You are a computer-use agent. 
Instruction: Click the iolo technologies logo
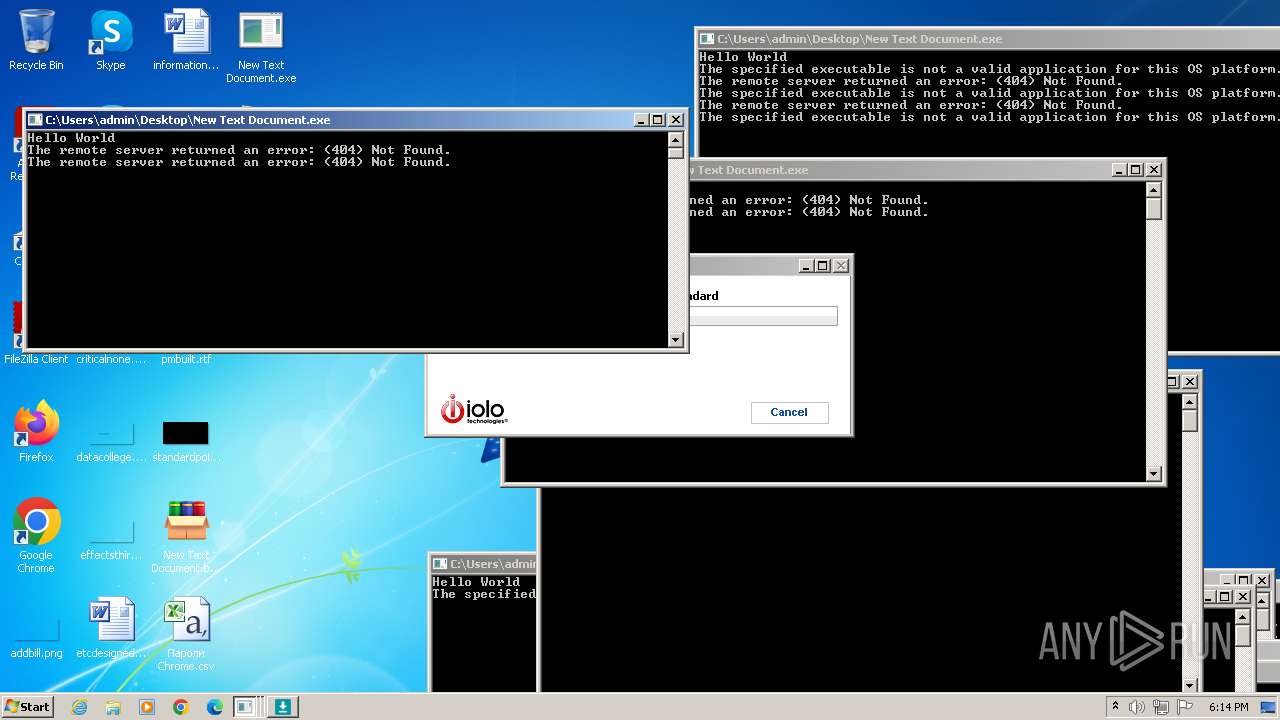tap(474, 409)
